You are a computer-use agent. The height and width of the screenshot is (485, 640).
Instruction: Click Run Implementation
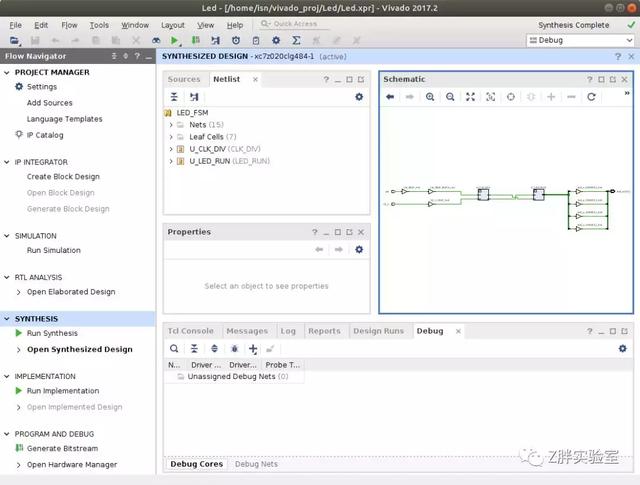[x=63, y=391]
